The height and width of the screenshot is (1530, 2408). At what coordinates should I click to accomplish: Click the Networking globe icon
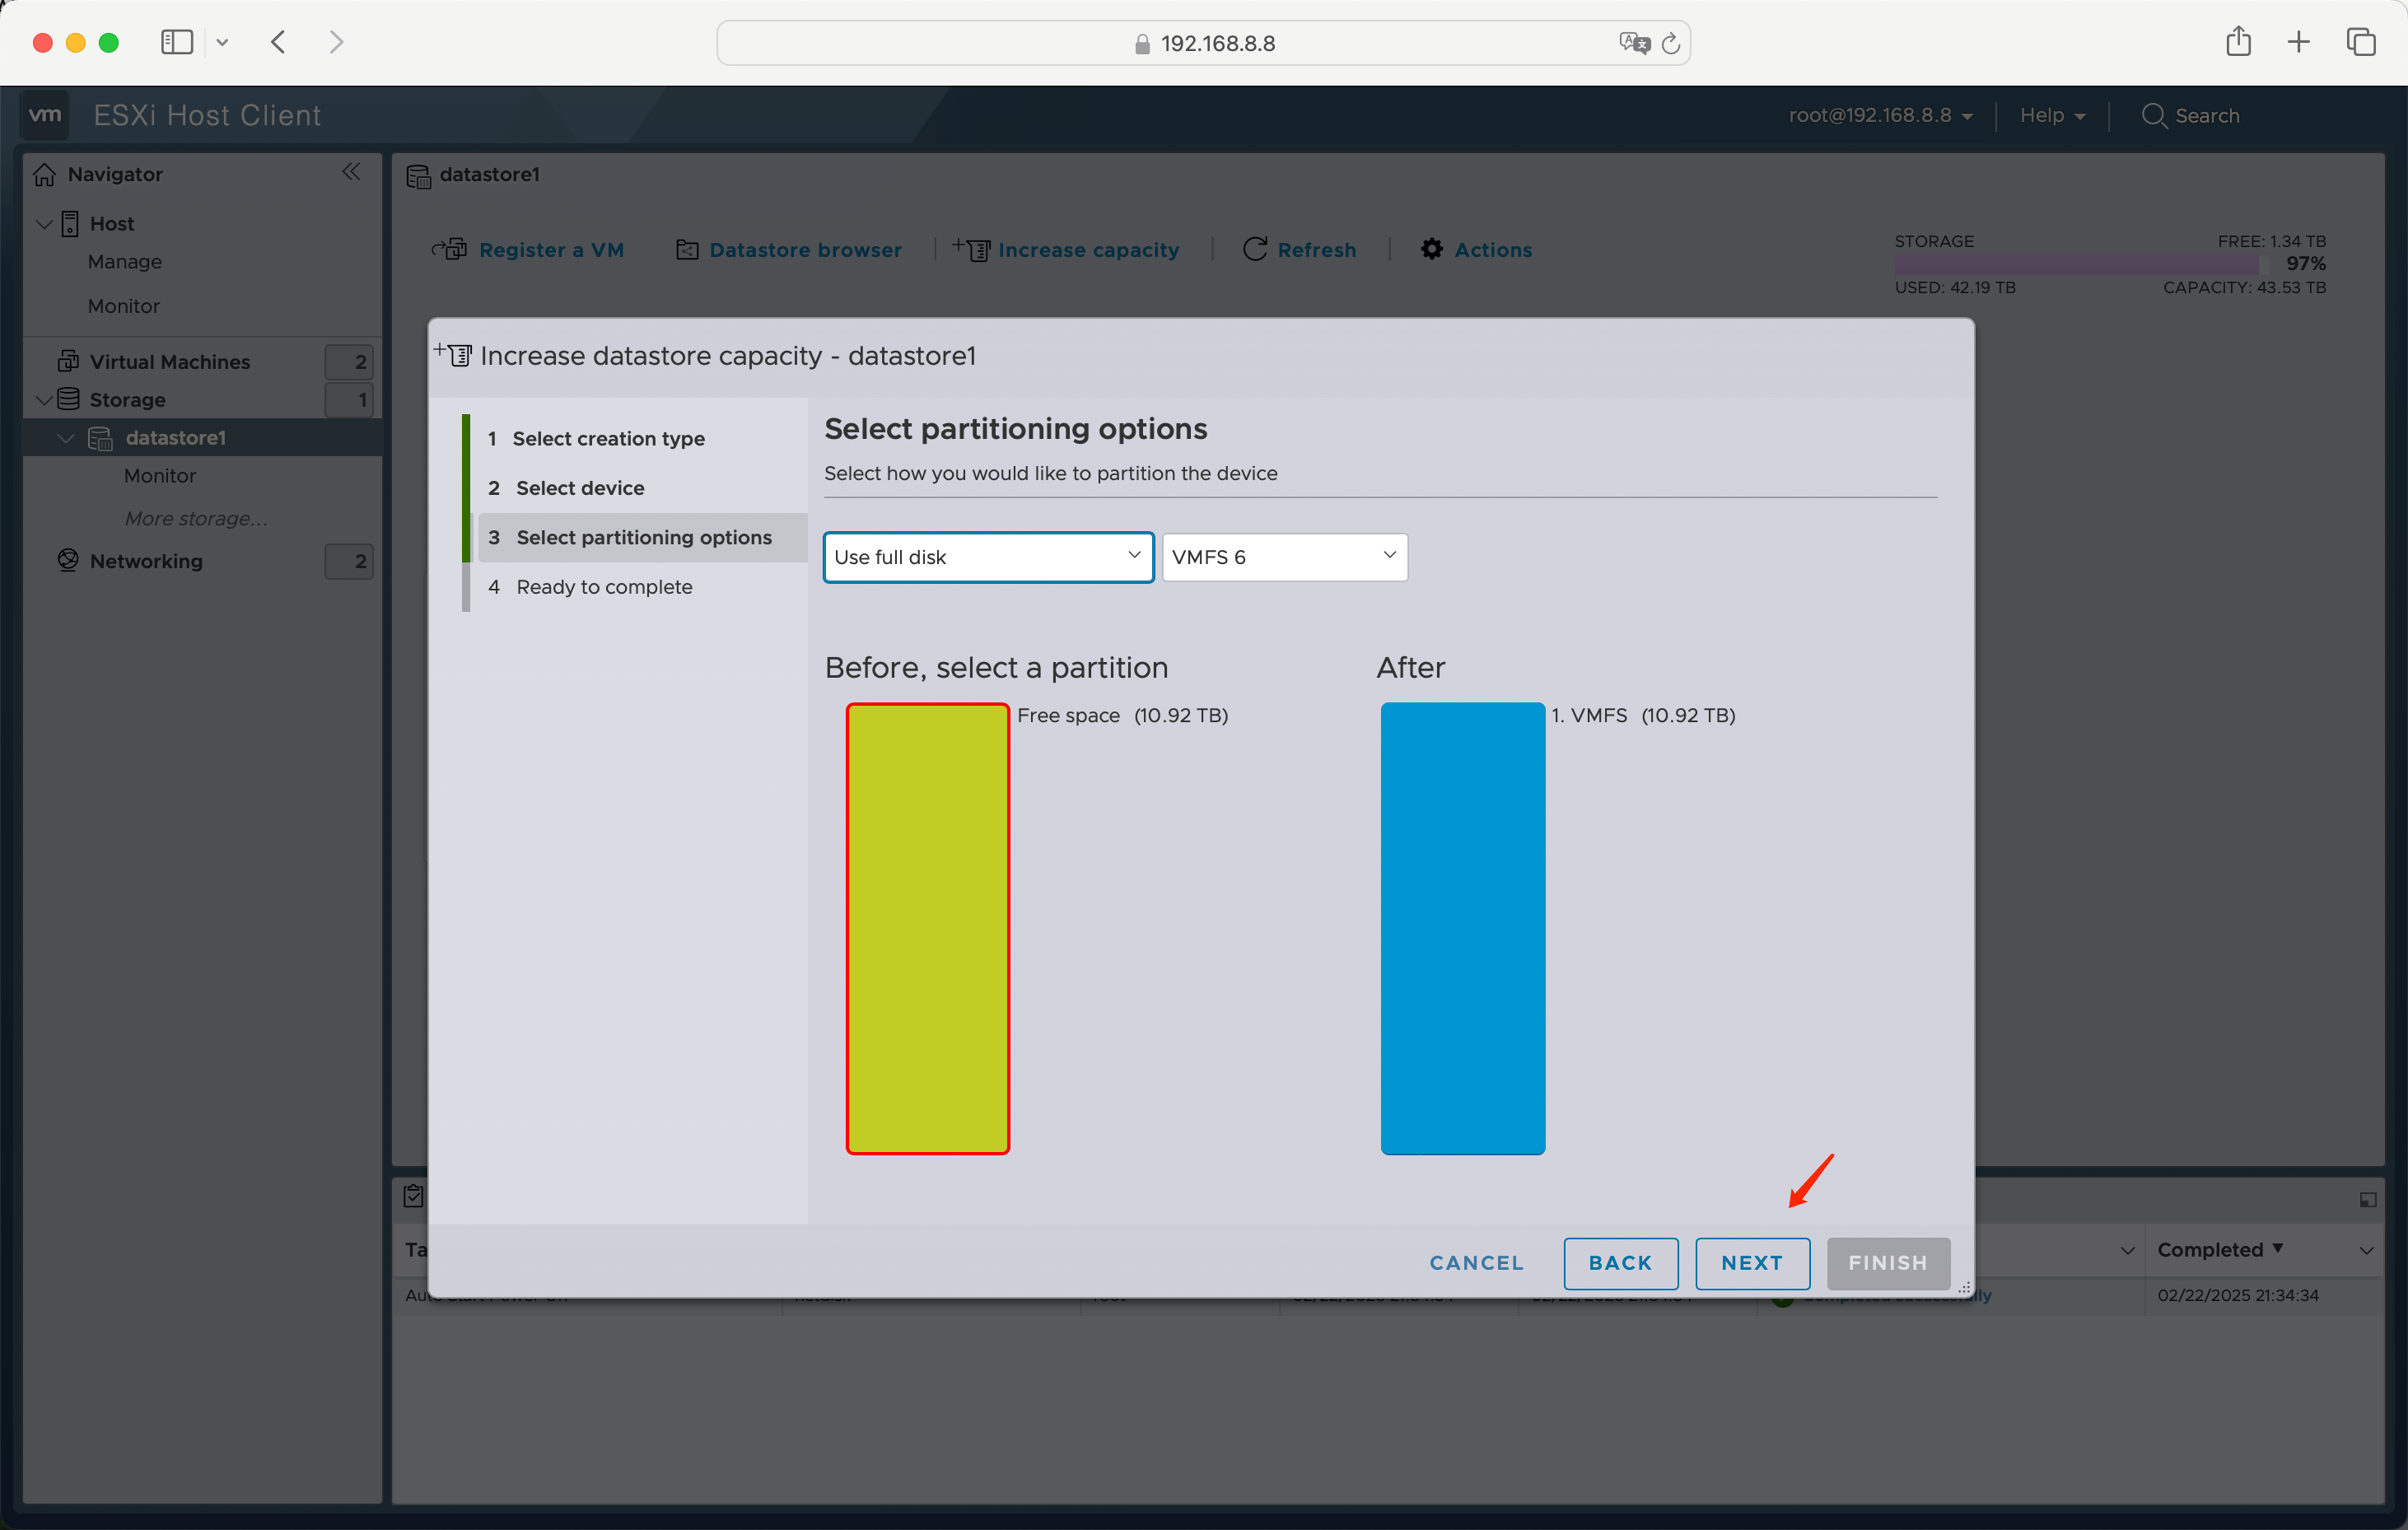pos(68,560)
